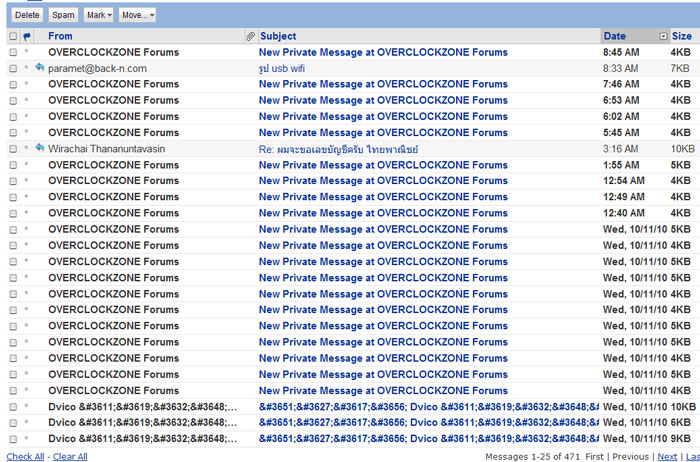Select the checkbox for Wirachai Thananuntavasin's email

(x=13, y=149)
